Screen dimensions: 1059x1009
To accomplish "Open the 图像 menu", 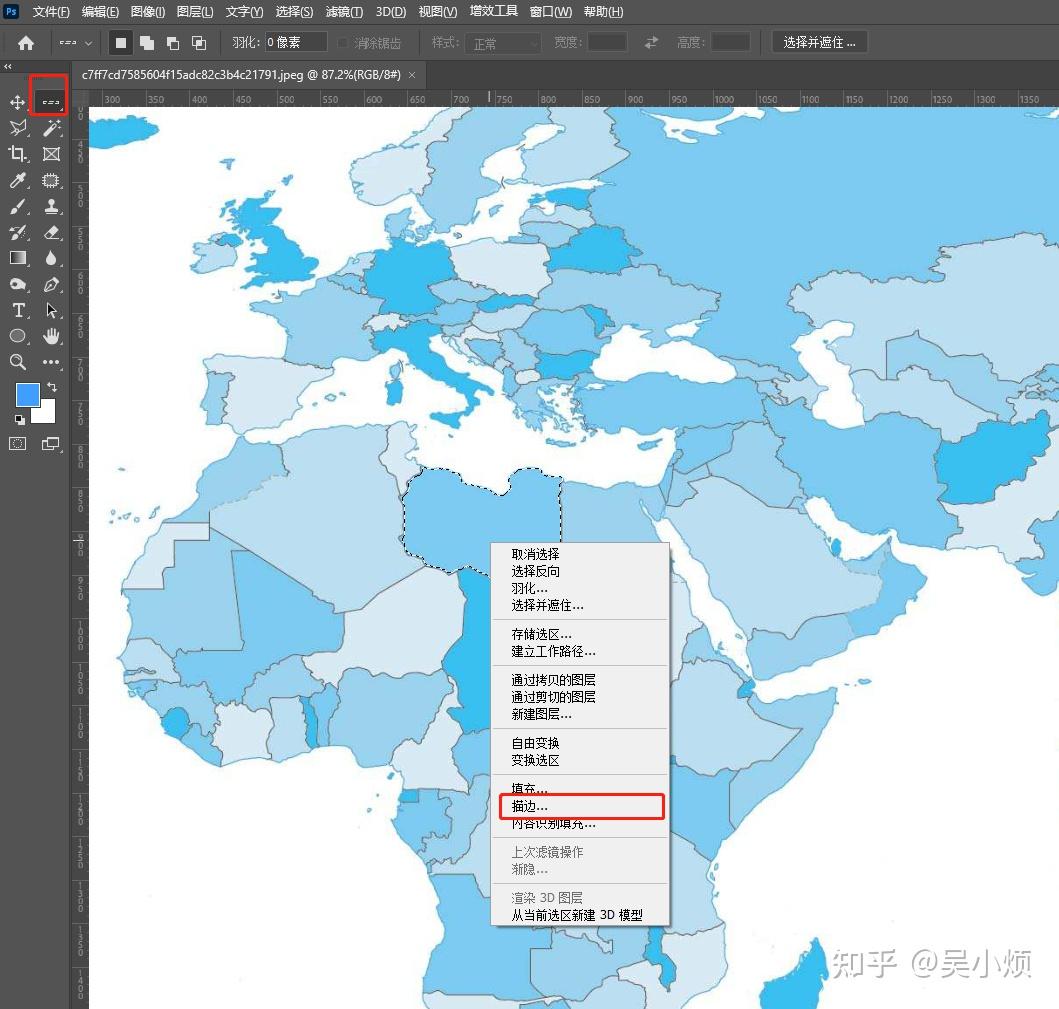I will 147,11.
